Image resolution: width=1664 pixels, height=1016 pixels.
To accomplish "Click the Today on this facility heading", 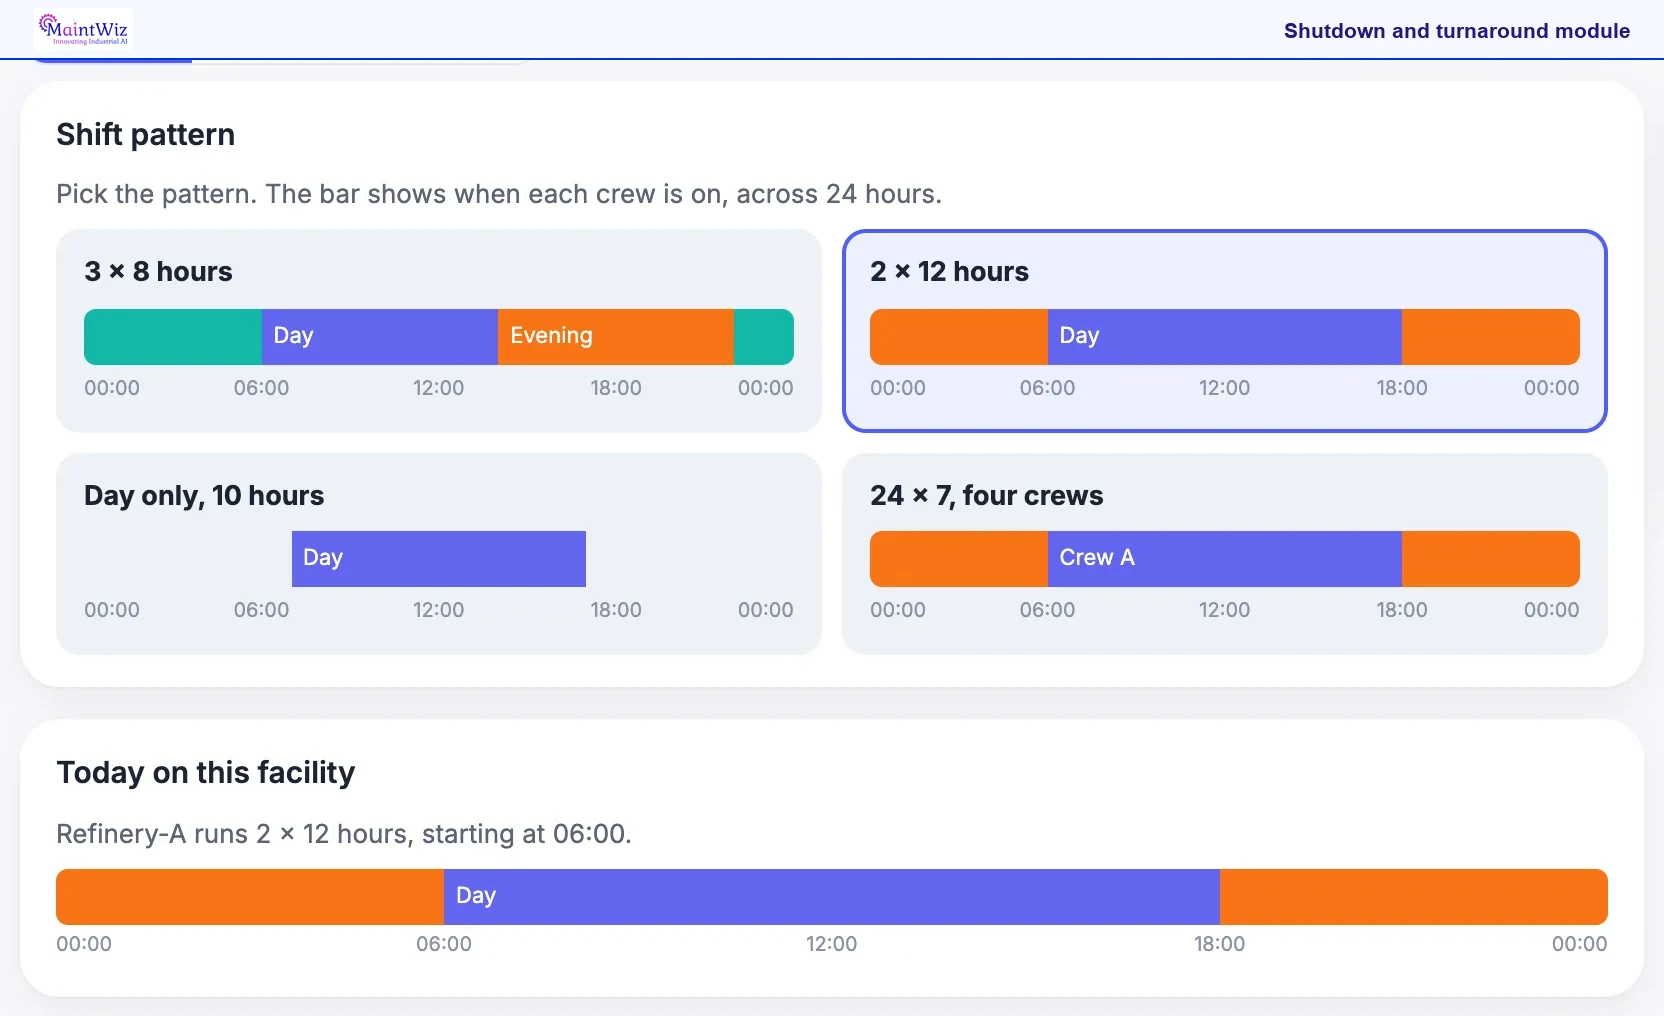I will [x=206, y=773].
